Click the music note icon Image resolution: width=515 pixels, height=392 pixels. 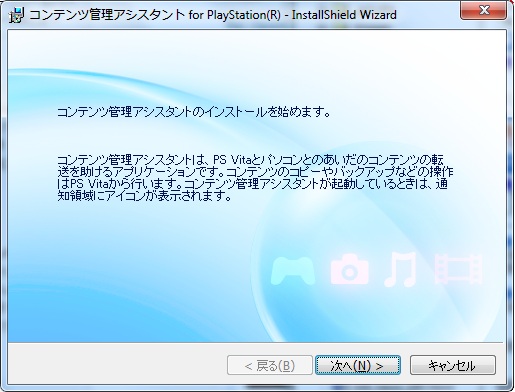[x=401, y=269]
